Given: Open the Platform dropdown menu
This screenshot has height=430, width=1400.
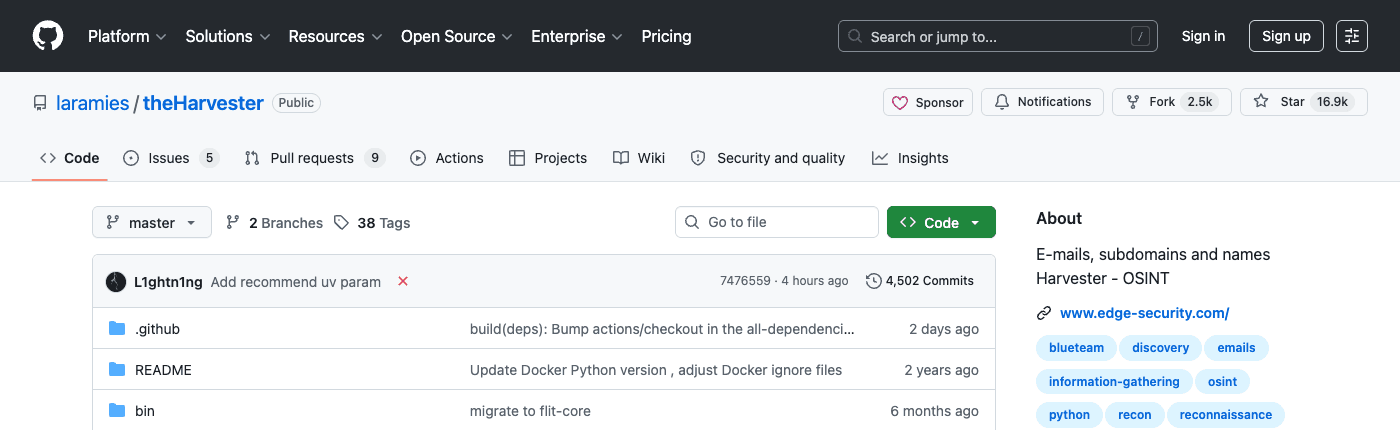Looking at the screenshot, I should click(128, 36).
